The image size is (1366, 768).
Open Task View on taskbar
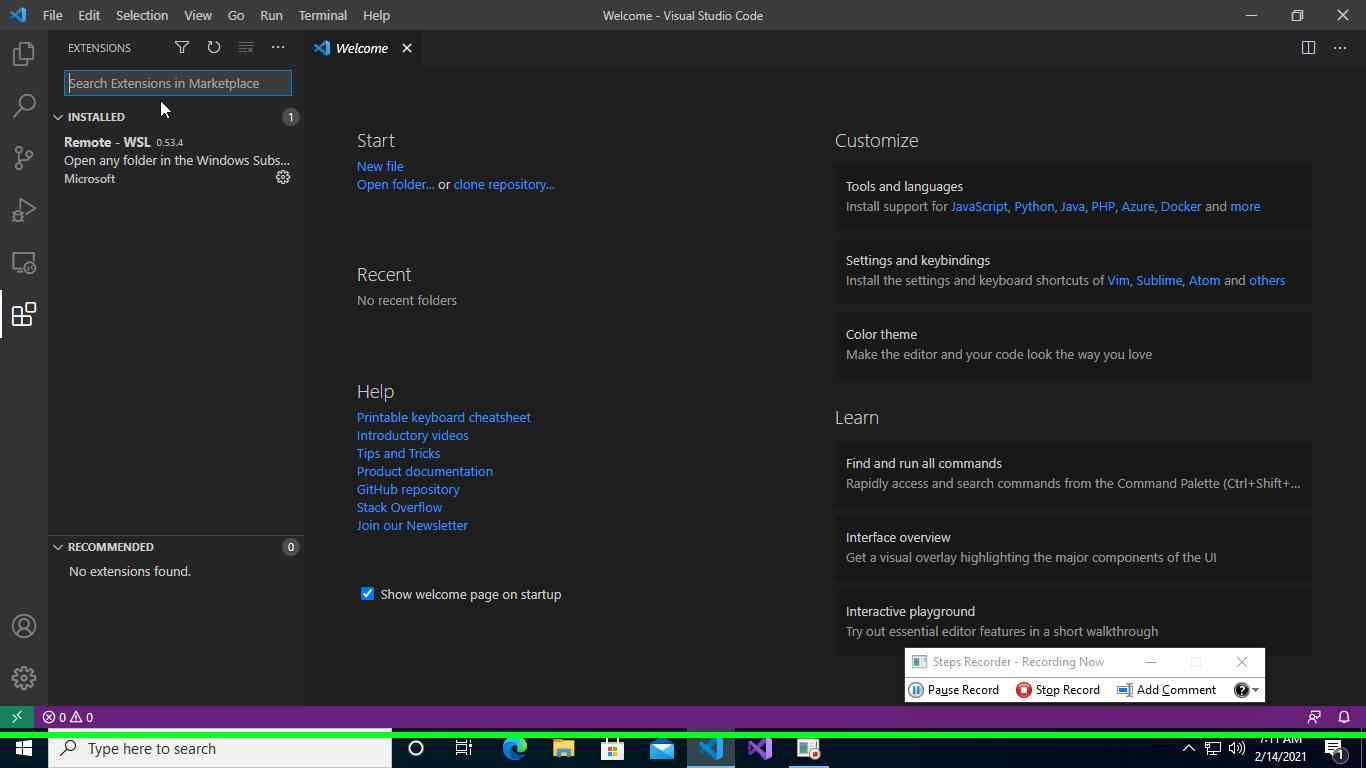[464, 748]
